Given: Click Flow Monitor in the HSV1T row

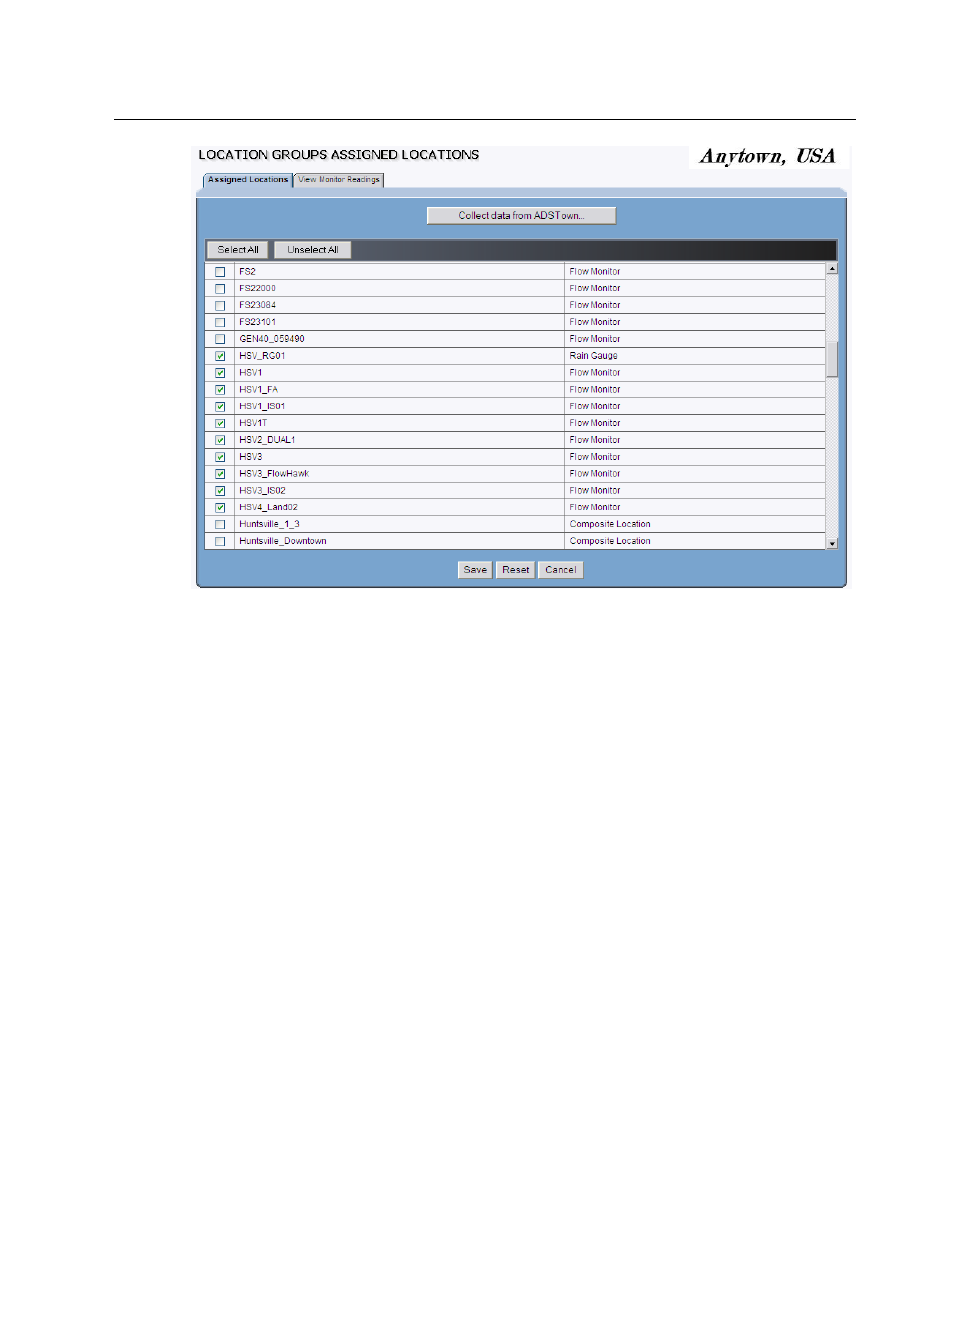Looking at the screenshot, I should [595, 423].
